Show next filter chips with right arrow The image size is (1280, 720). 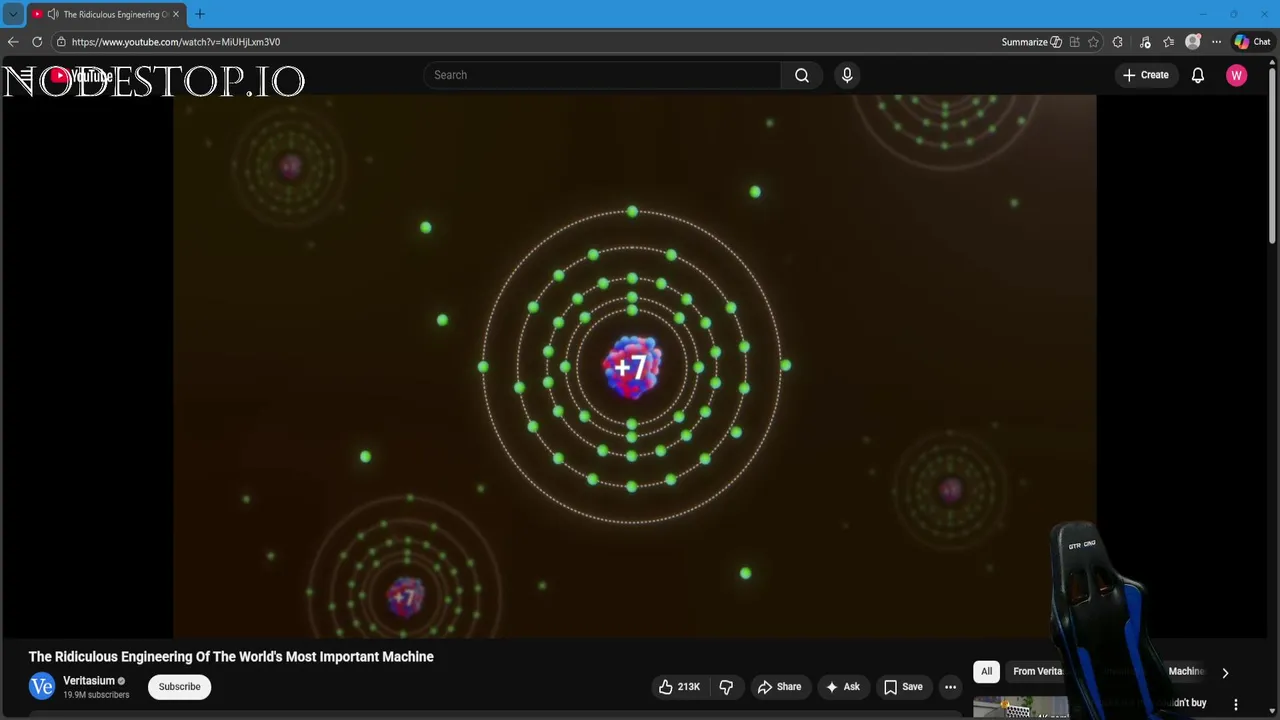coord(1225,672)
